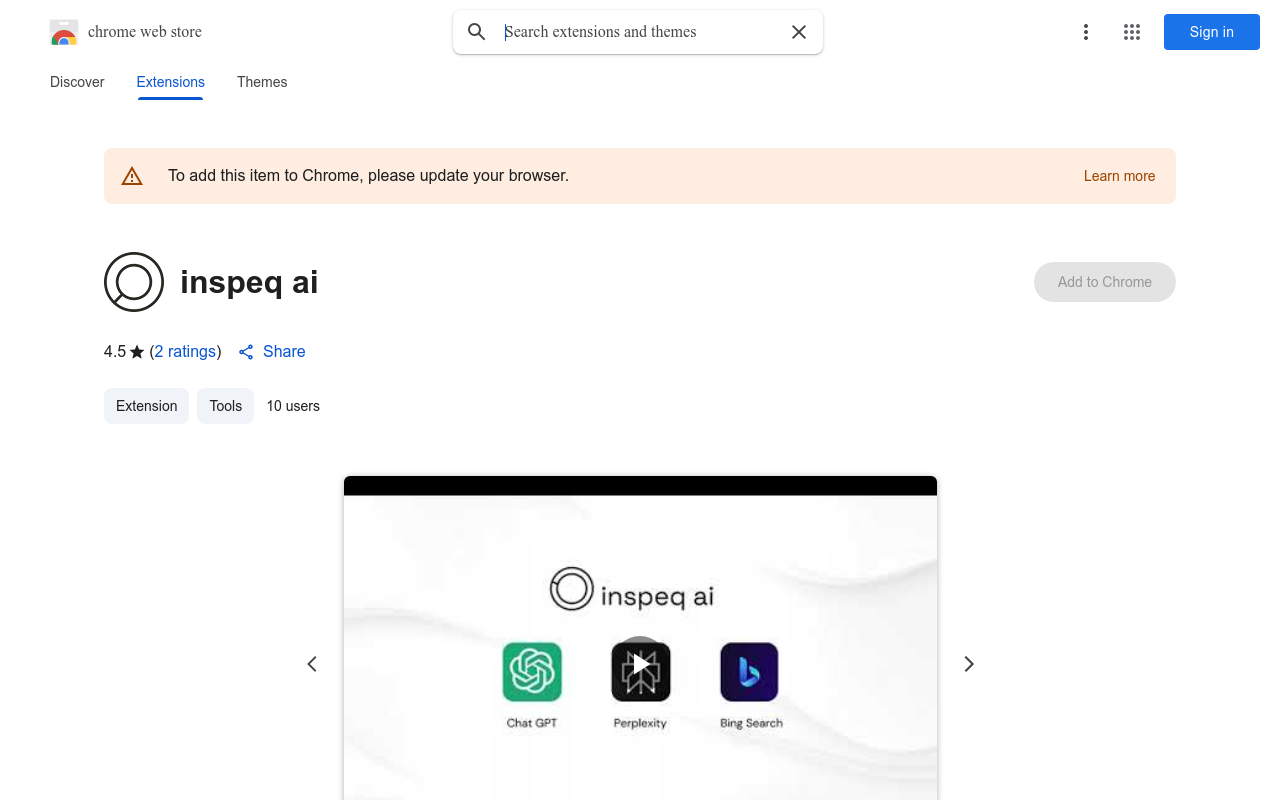Click the rating star icon
The image size is (1280, 800).
(137, 352)
